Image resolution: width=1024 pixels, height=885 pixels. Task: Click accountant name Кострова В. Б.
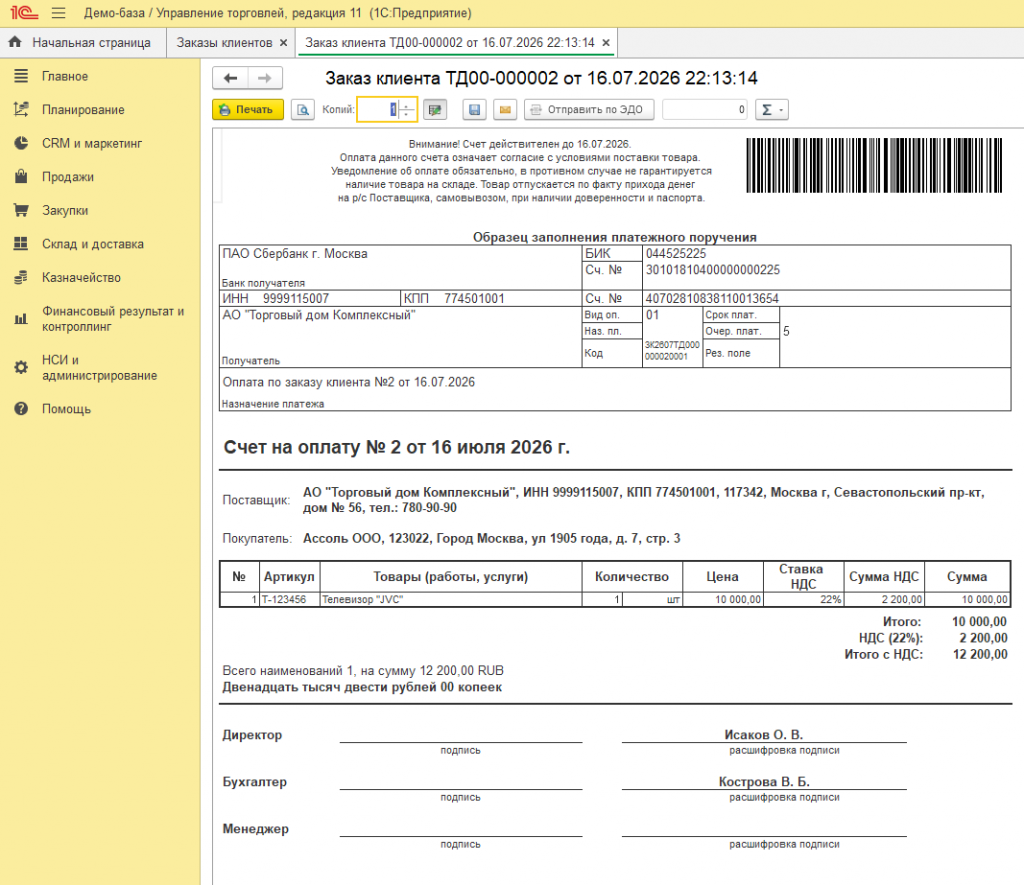coord(764,782)
